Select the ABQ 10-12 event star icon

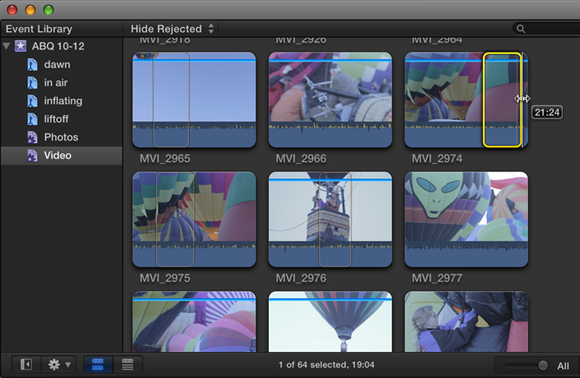coord(20,46)
